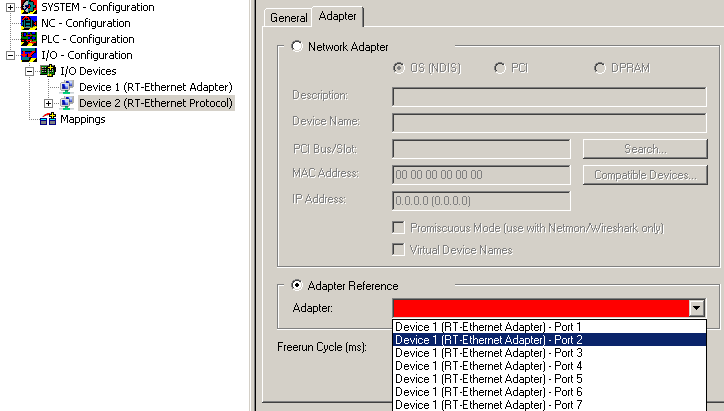Screen dimensions: 724x411
Task: Choose Device 1 (RT-Ethernet Adapter) - Port 6
Action: pos(549,392)
